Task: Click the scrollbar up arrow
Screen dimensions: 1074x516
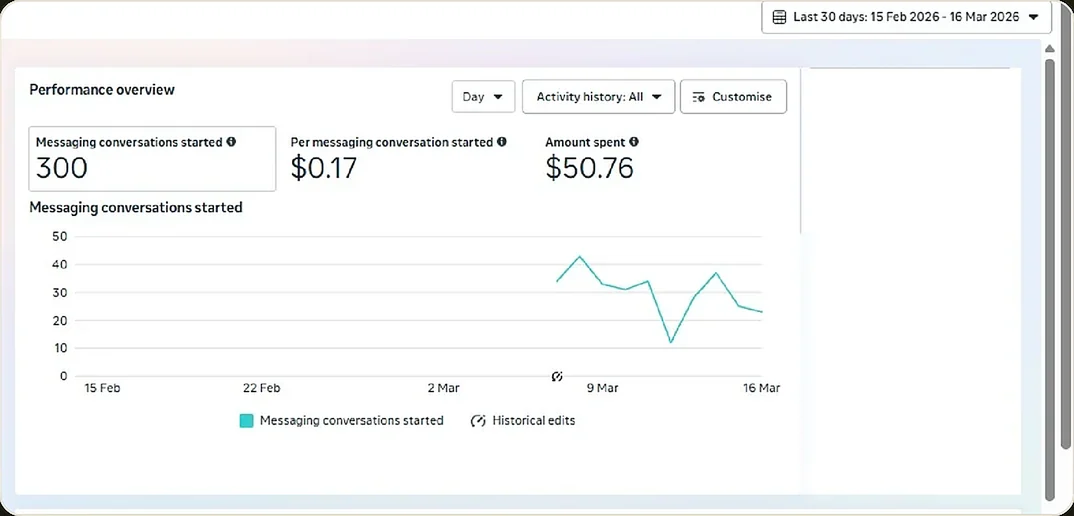Action: pyautogui.click(x=1049, y=49)
